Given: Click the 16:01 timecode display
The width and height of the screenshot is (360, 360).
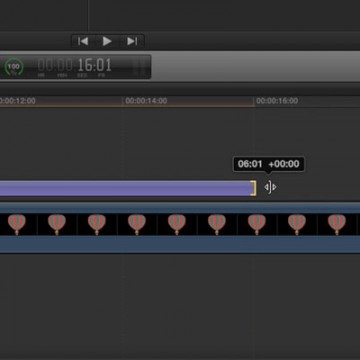Looking at the screenshot, I should click(94, 65).
